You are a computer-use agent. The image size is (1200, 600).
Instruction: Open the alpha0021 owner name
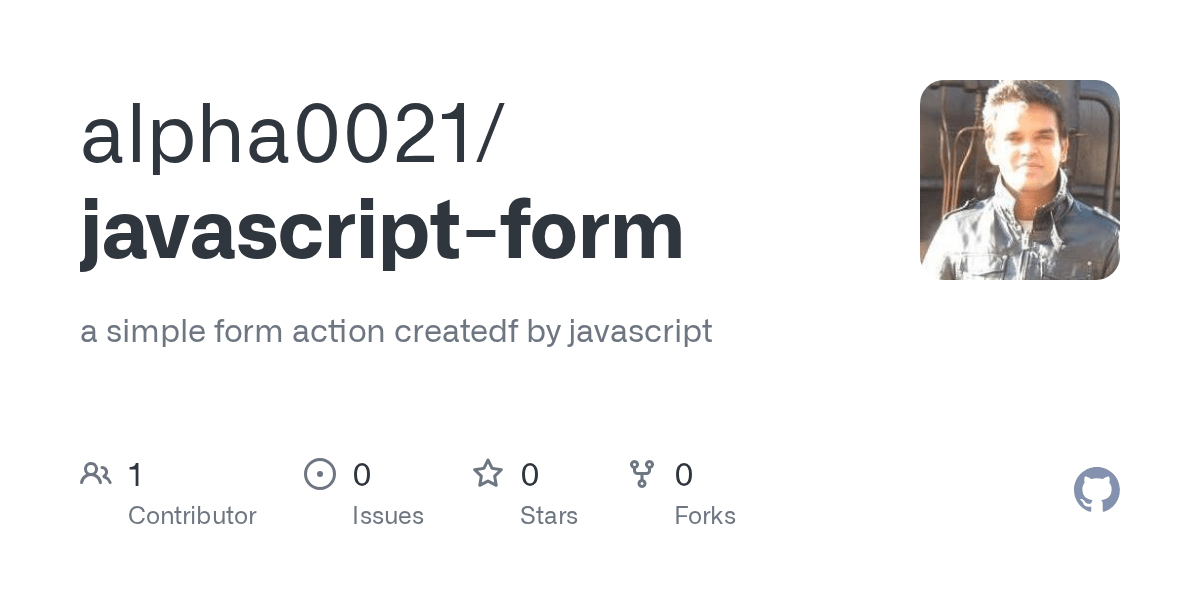[x=277, y=137]
